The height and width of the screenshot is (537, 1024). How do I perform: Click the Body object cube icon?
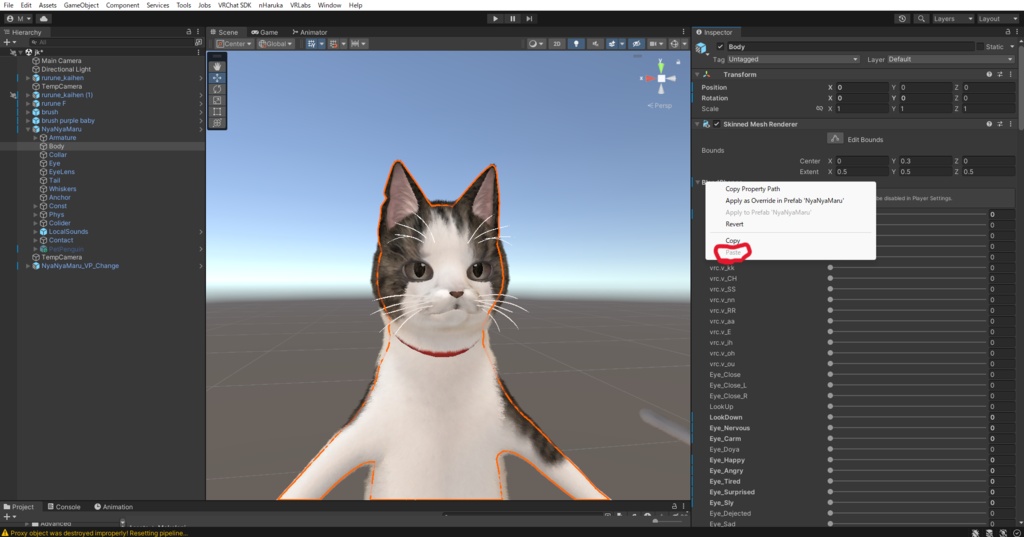click(701, 47)
